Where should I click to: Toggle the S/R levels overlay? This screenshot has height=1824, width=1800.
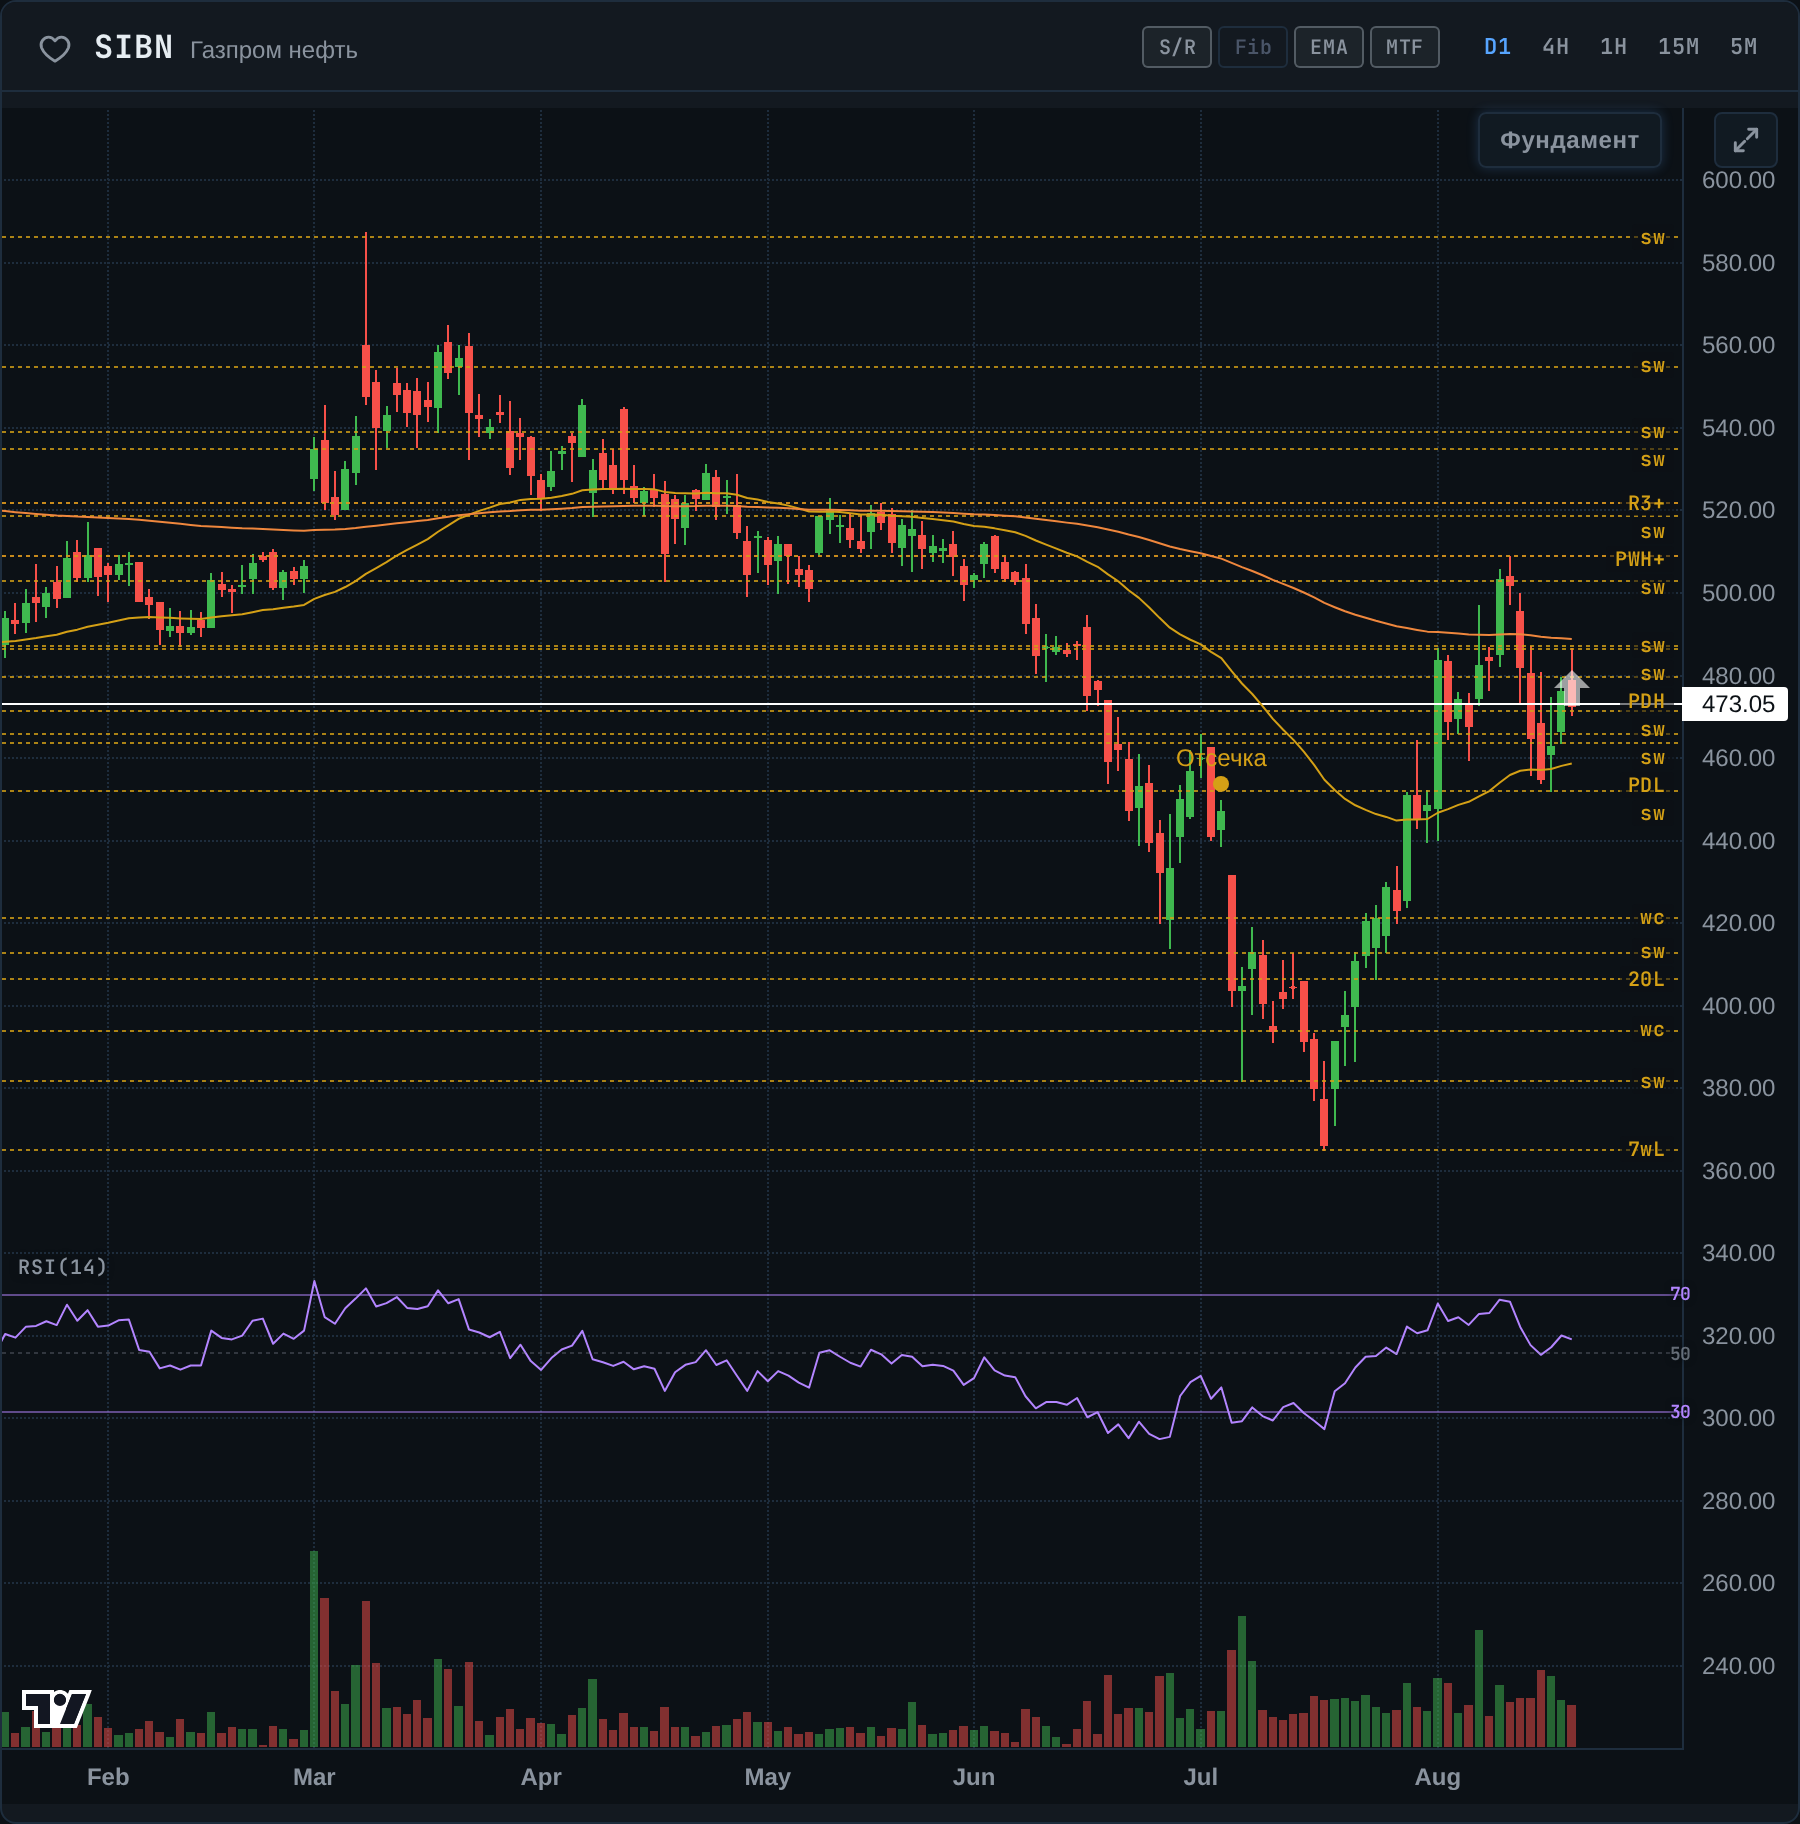coord(1177,47)
